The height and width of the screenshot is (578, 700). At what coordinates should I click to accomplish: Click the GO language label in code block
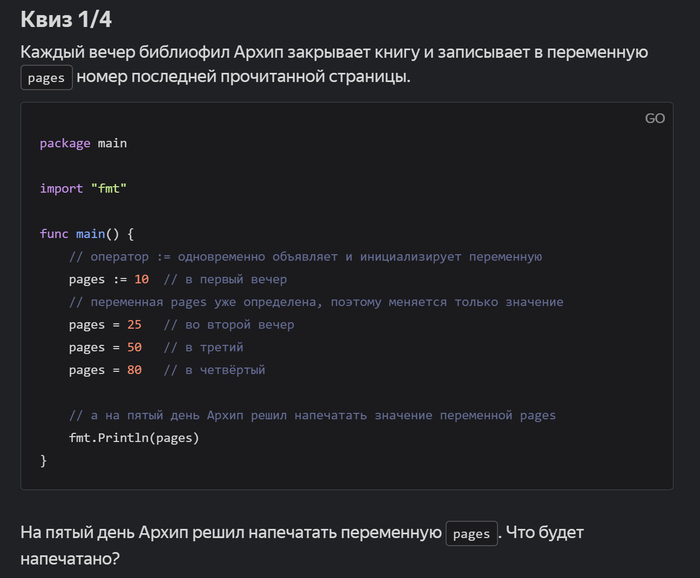pyautogui.click(x=654, y=118)
